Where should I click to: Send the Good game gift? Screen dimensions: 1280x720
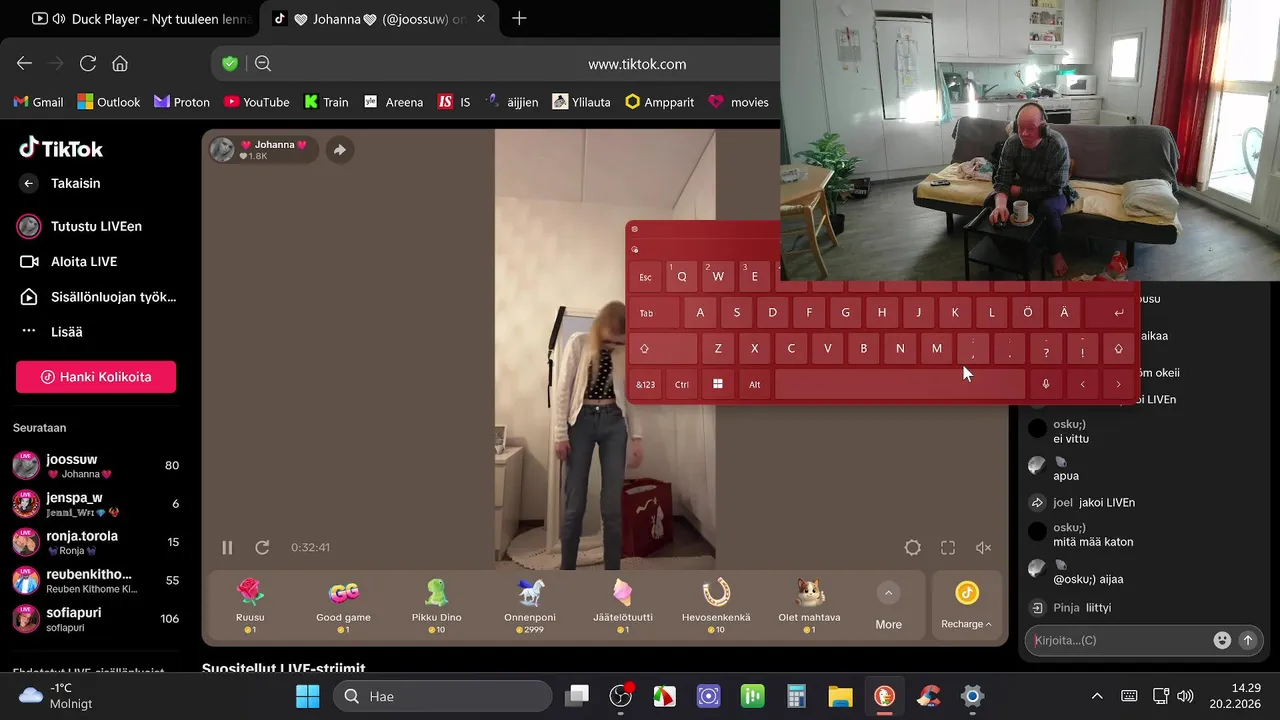coord(343,606)
